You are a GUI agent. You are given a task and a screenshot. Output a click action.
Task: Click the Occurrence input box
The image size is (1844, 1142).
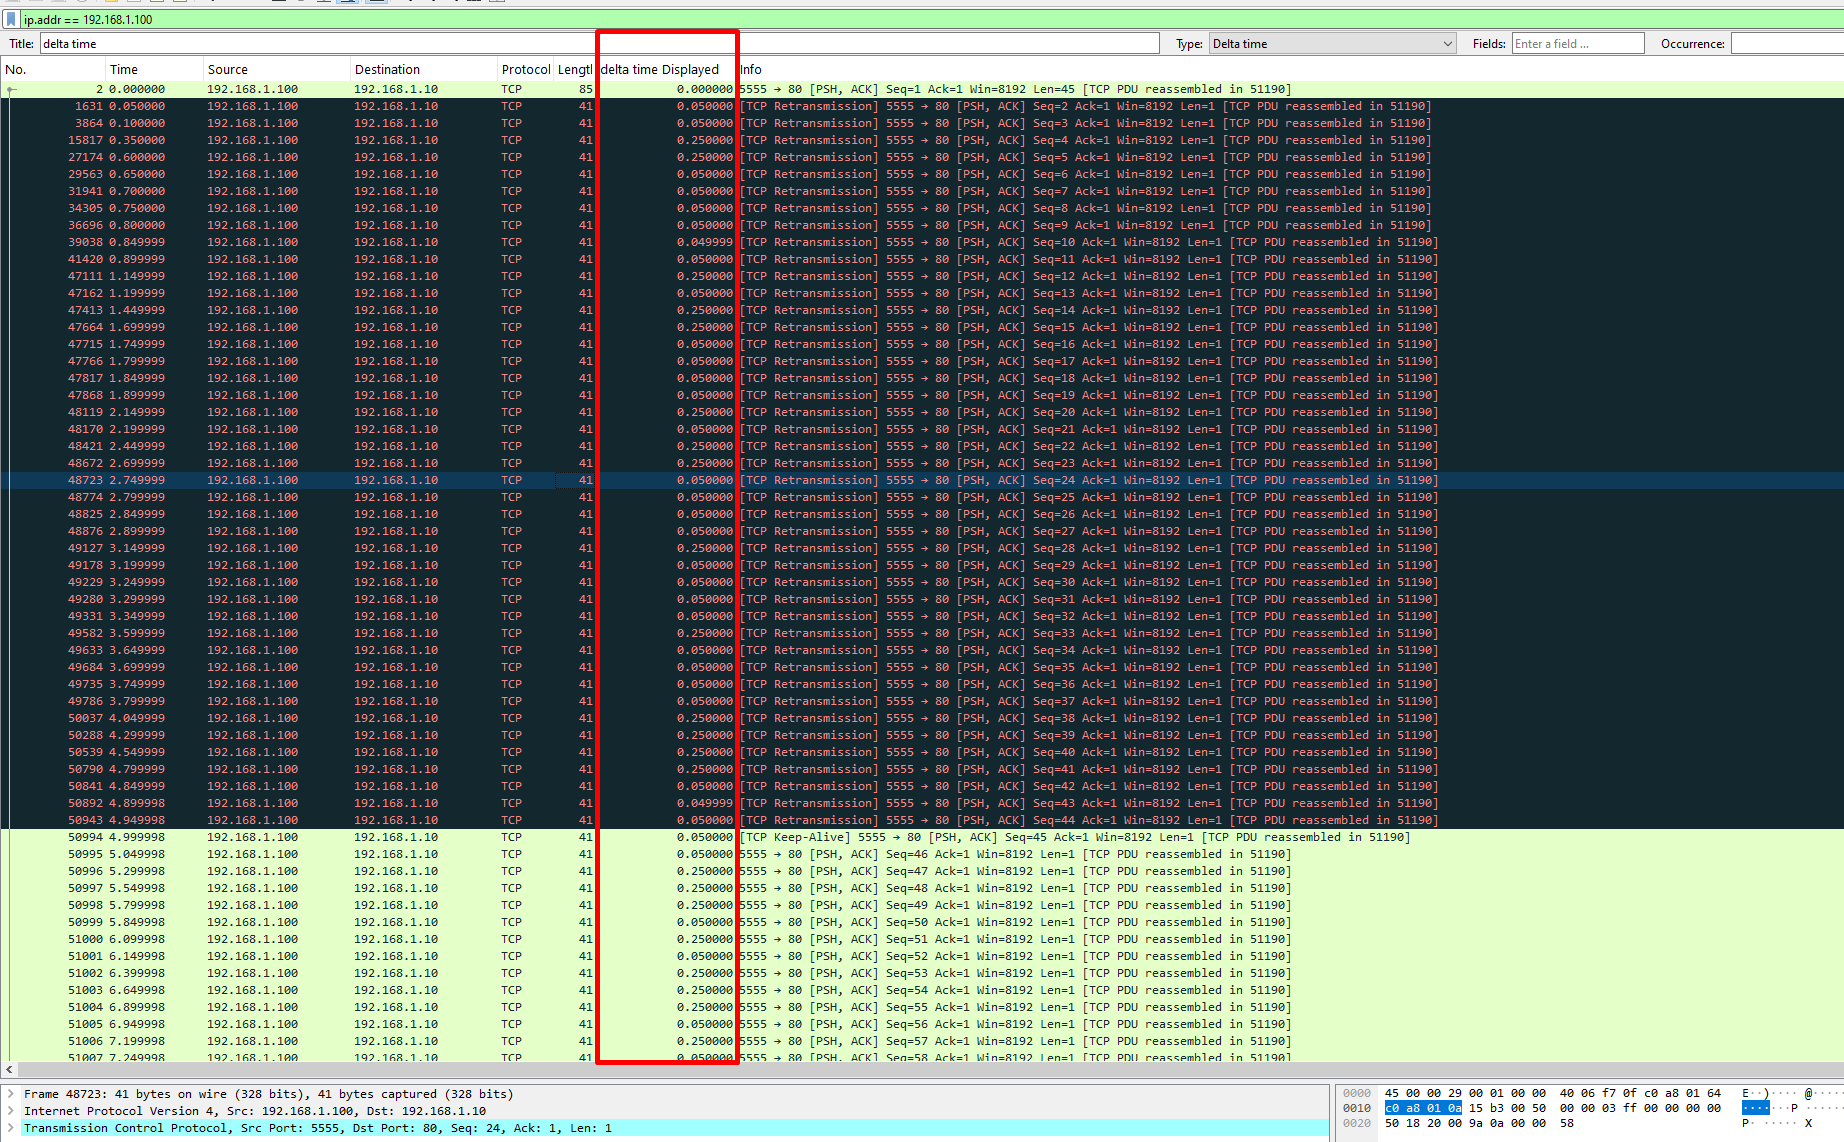[x=1786, y=44]
